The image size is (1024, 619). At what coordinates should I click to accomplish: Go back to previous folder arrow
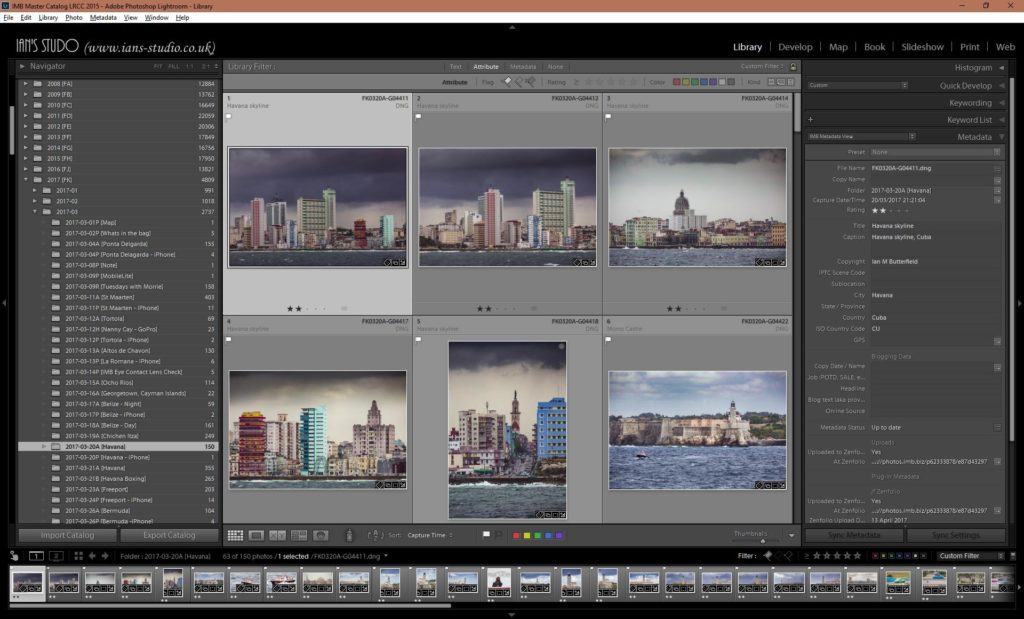92,556
